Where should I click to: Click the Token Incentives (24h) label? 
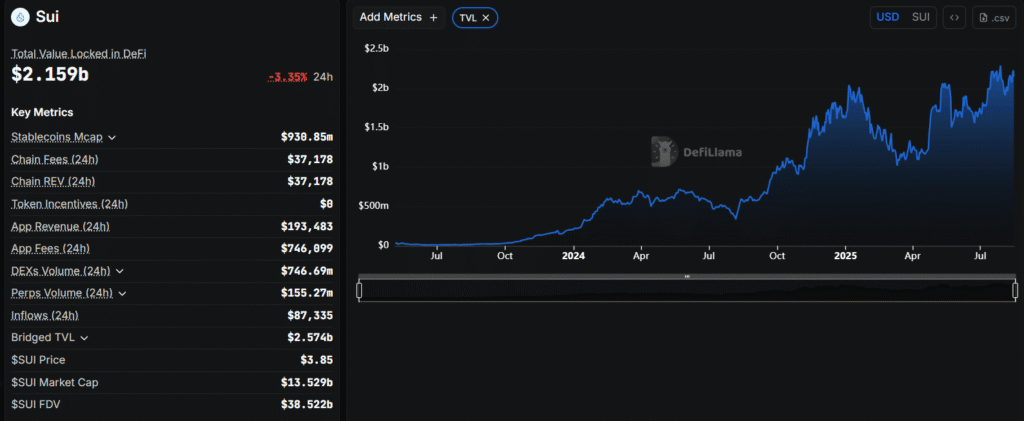(x=69, y=204)
